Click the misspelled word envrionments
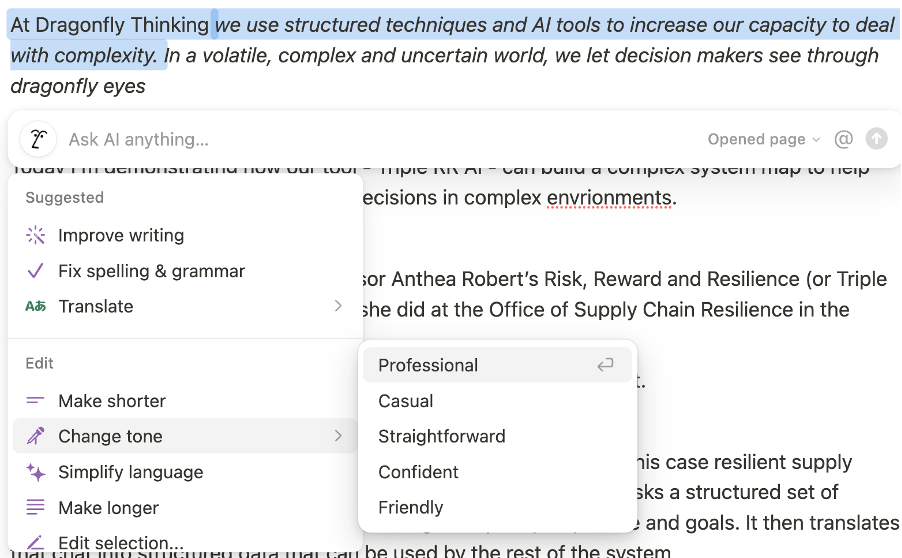The height and width of the screenshot is (558, 902). (611, 198)
